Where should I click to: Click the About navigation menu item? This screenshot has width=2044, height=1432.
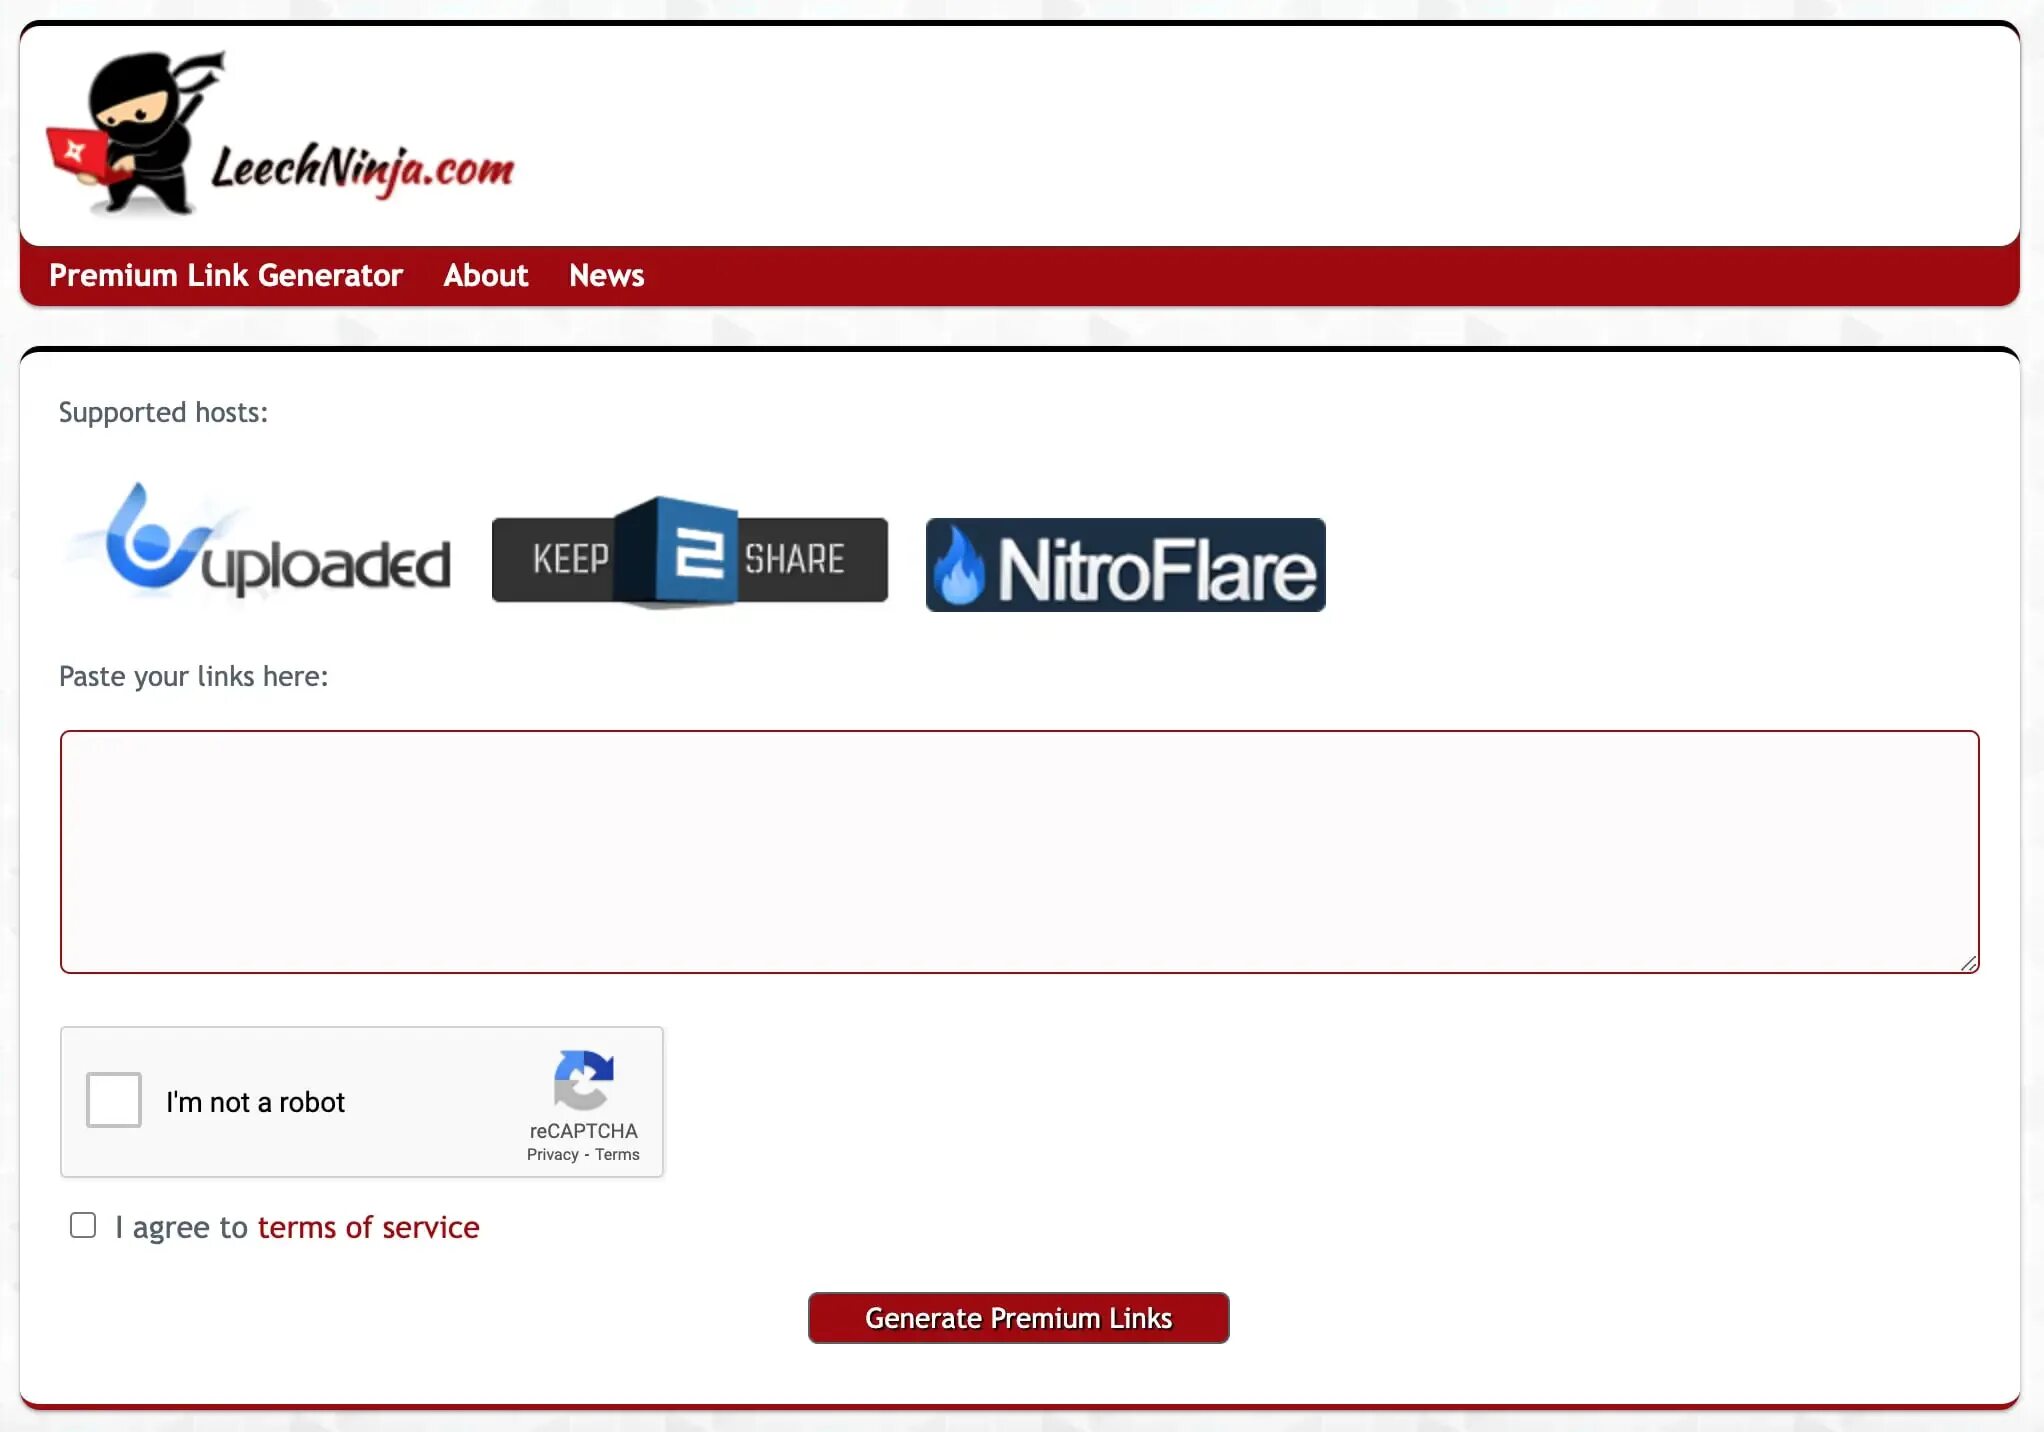pos(485,275)
